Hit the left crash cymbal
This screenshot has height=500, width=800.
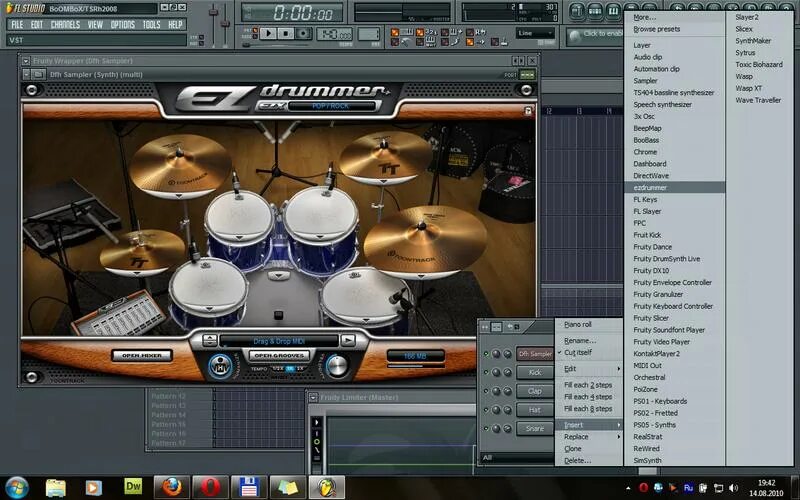click(x=180, y=165)
